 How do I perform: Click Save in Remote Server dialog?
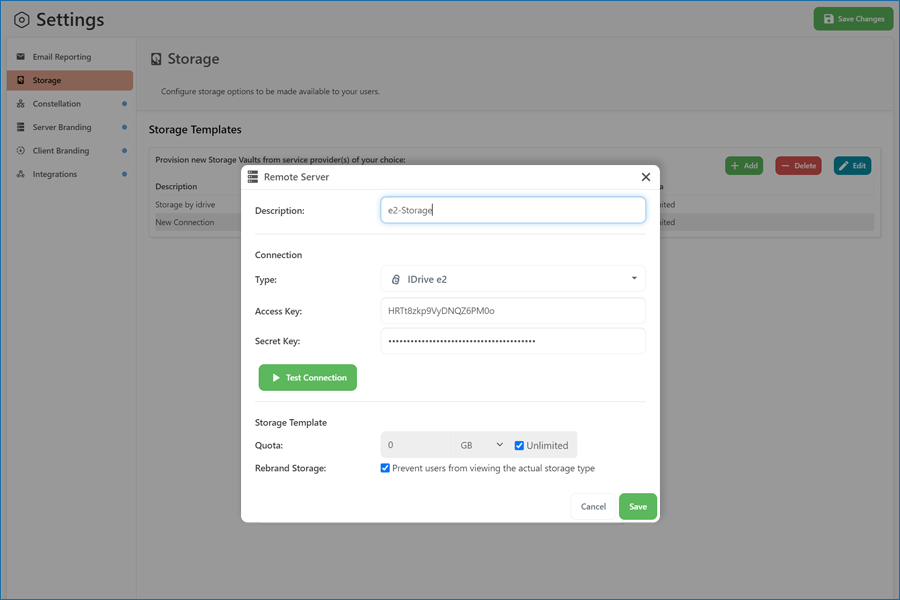pos(638,506)
